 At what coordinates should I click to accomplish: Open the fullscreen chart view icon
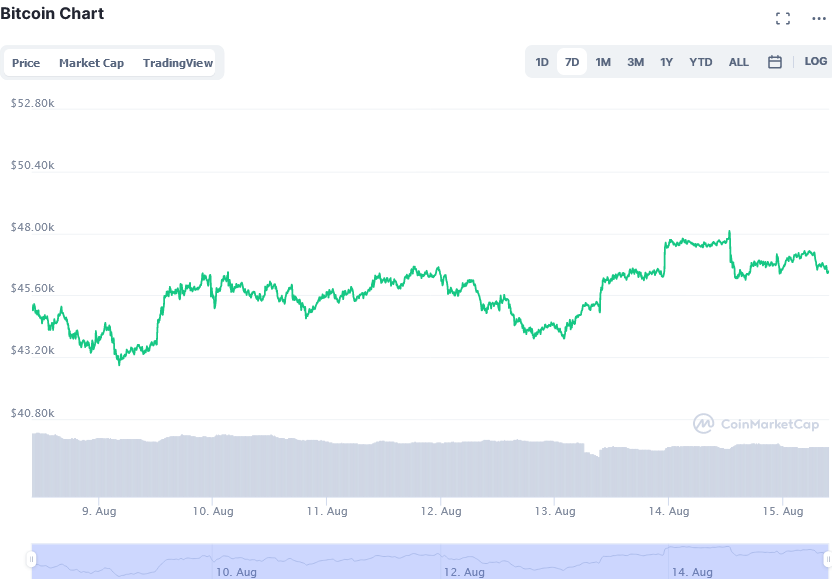click(783, 19)
